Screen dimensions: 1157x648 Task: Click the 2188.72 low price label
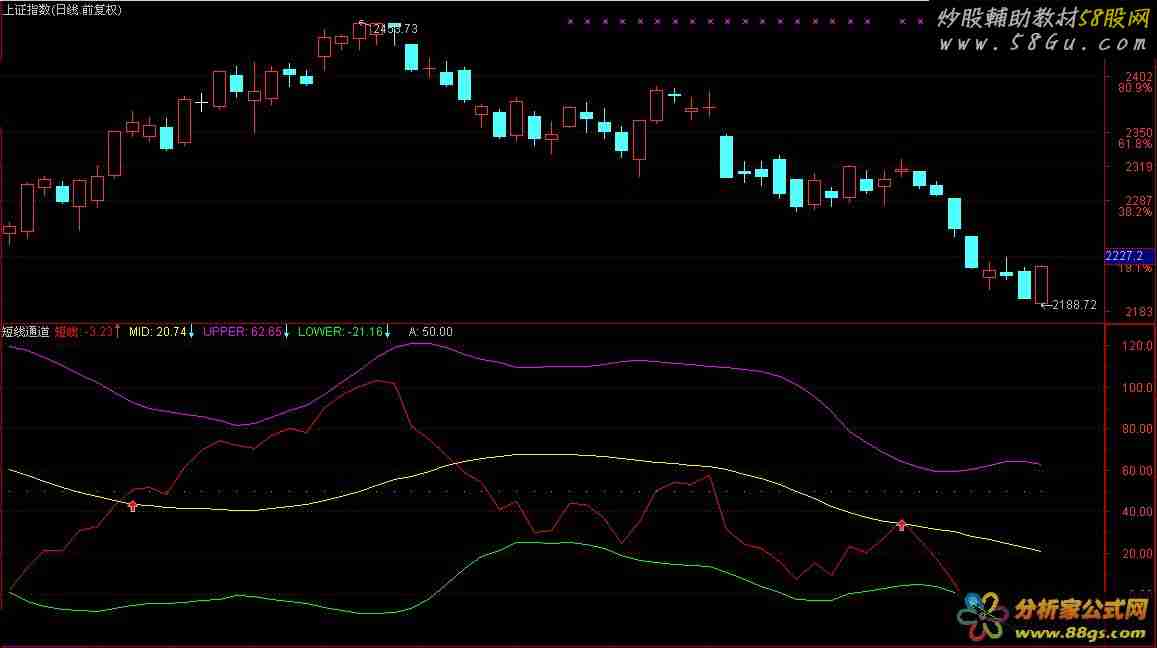tap(1074, 305)
